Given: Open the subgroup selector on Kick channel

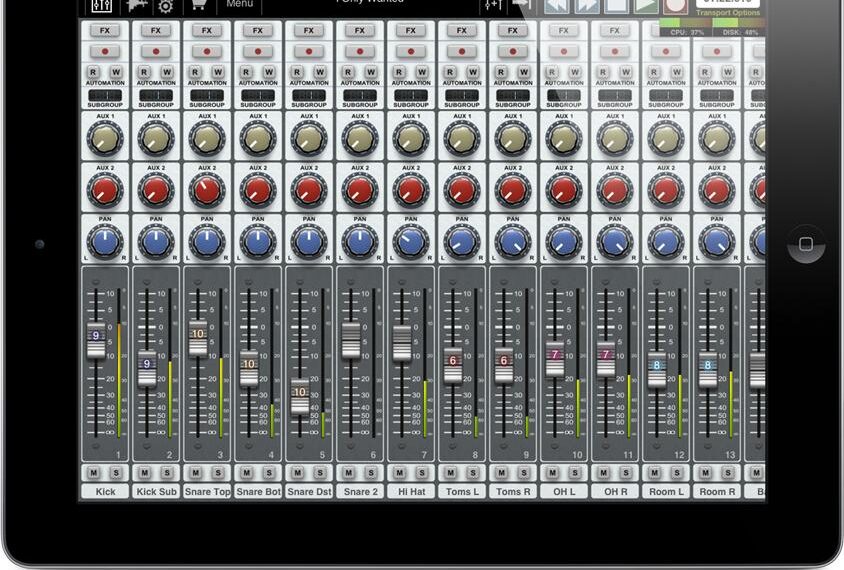Looking at the screenshot, I should click(105, 96).
